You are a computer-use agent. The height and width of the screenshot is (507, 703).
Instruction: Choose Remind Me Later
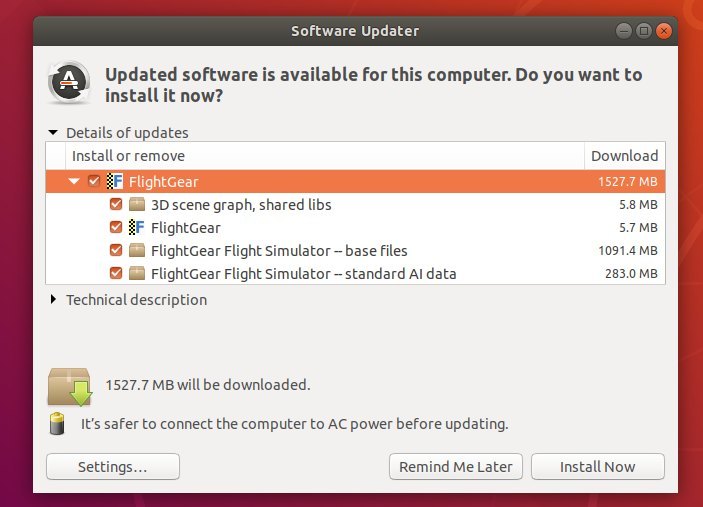(x=456, y=467)
